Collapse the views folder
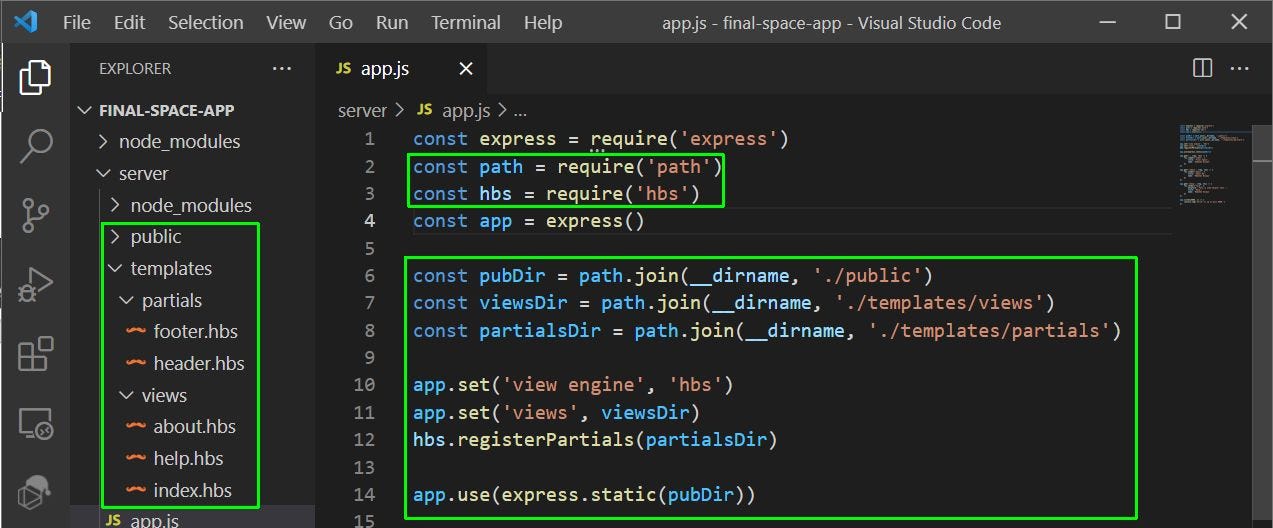The image size is (1273, 528). click(164, 395)
